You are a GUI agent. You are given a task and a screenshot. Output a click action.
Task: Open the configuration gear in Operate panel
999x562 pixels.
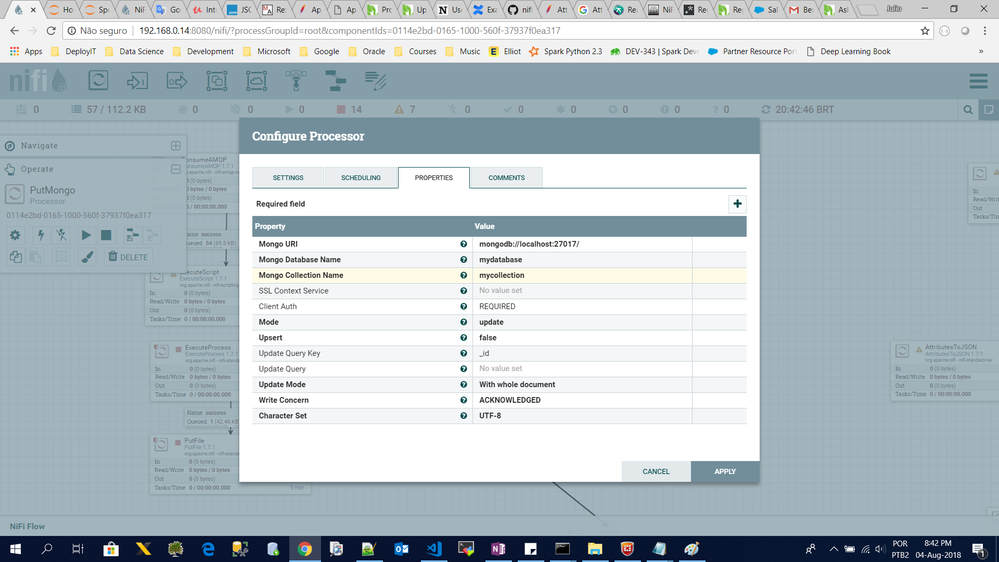pos(15,235)
